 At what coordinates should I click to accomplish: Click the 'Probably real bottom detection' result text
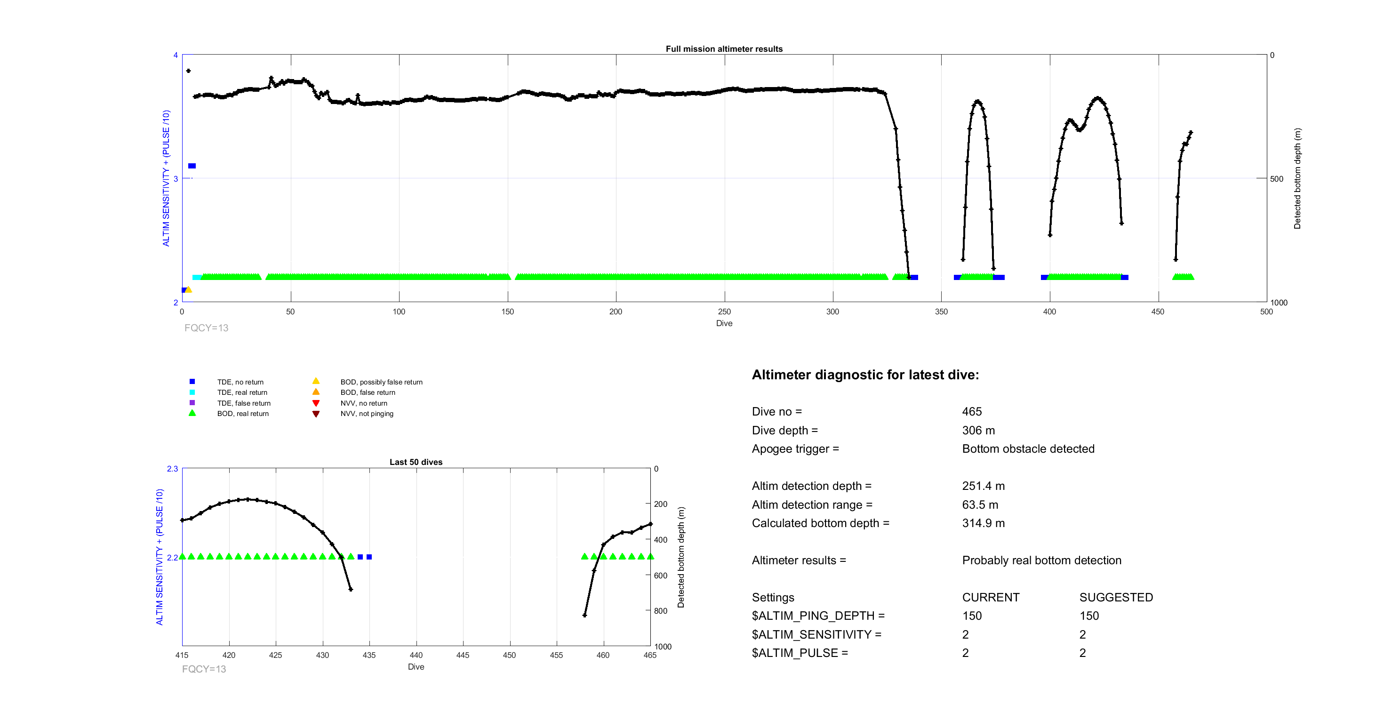[1042, 561]
